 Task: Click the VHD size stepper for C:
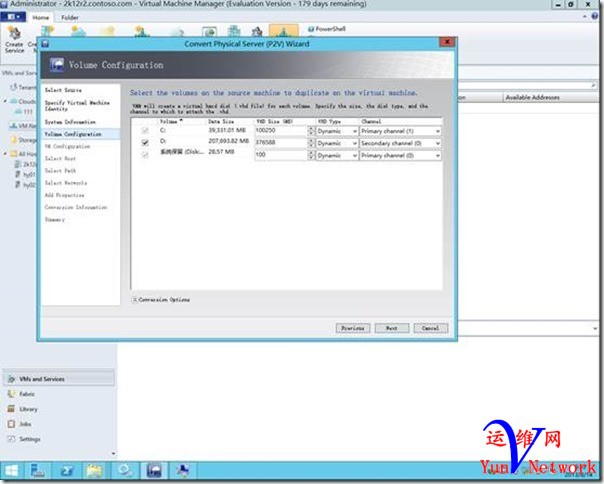[x=311, y=131]
